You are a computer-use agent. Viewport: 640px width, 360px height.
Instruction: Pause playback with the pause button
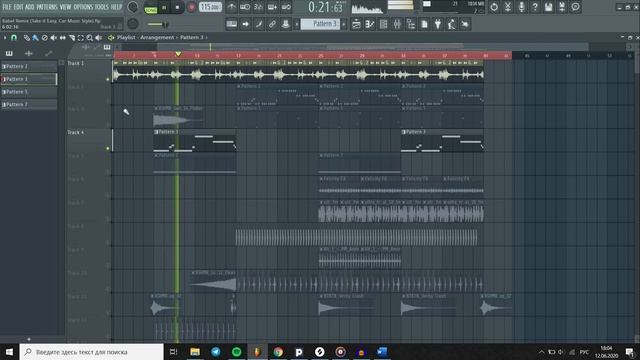pyautogui.click(x=164, y=7)
